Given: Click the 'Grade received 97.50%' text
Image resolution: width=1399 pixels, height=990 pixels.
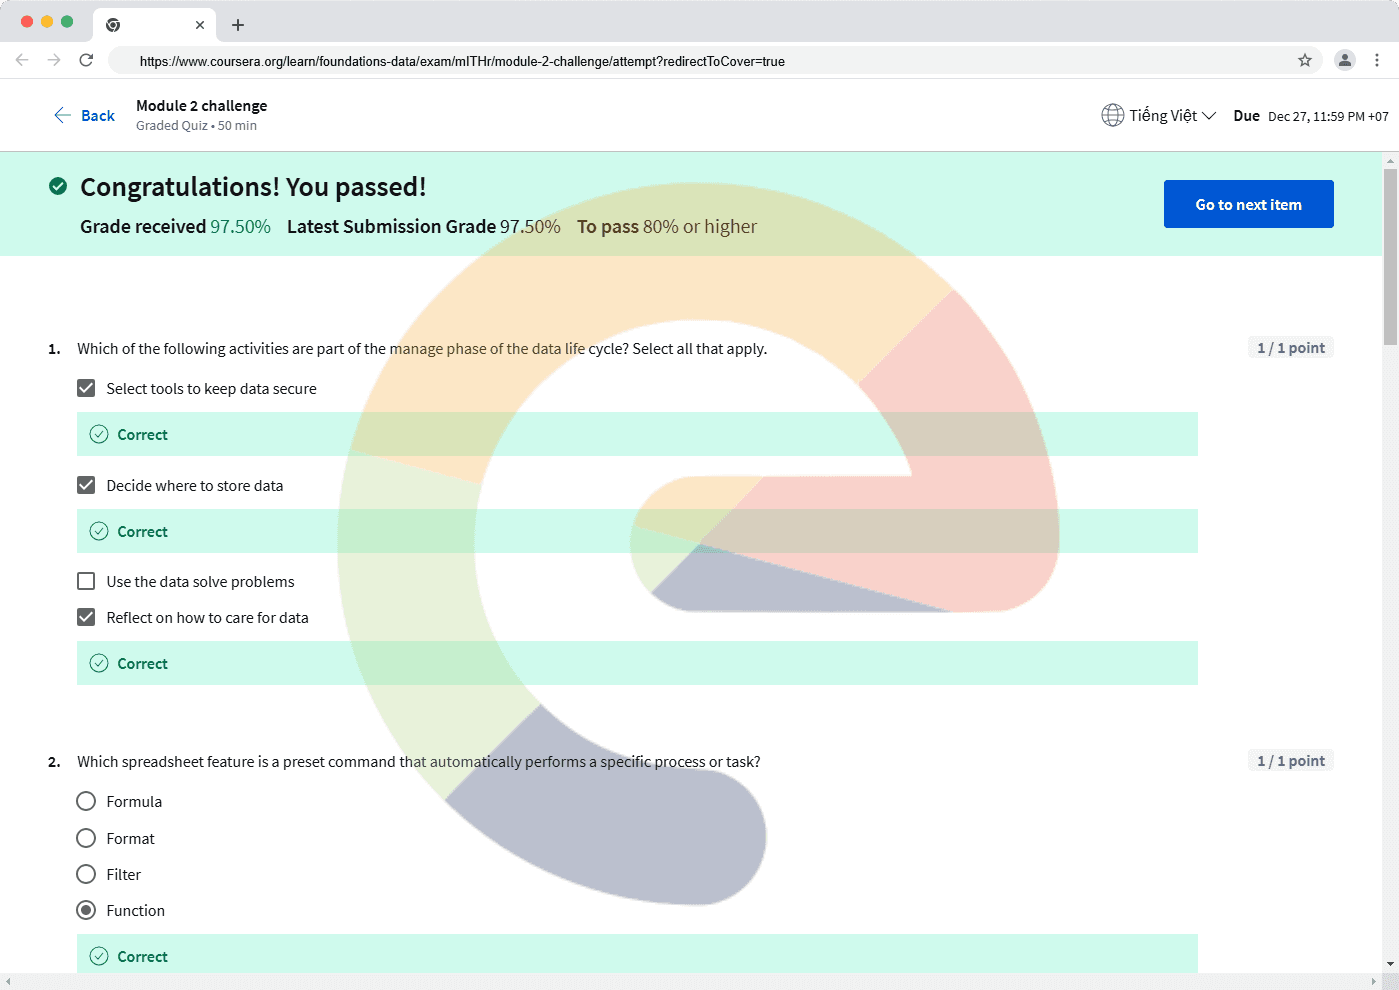Looking at the screenshot, I should click(175, 227).
